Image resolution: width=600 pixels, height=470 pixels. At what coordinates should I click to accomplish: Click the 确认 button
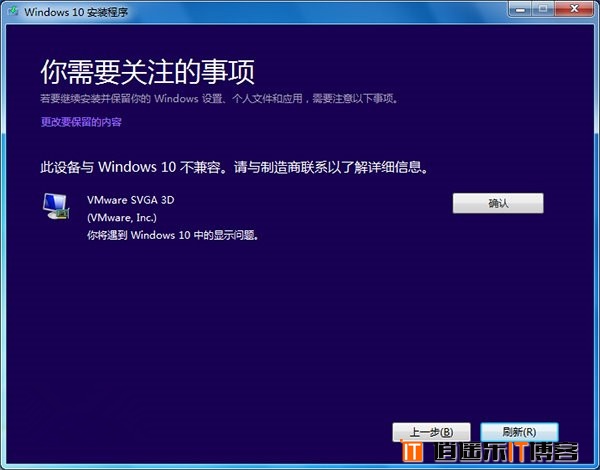pos(498,203)
